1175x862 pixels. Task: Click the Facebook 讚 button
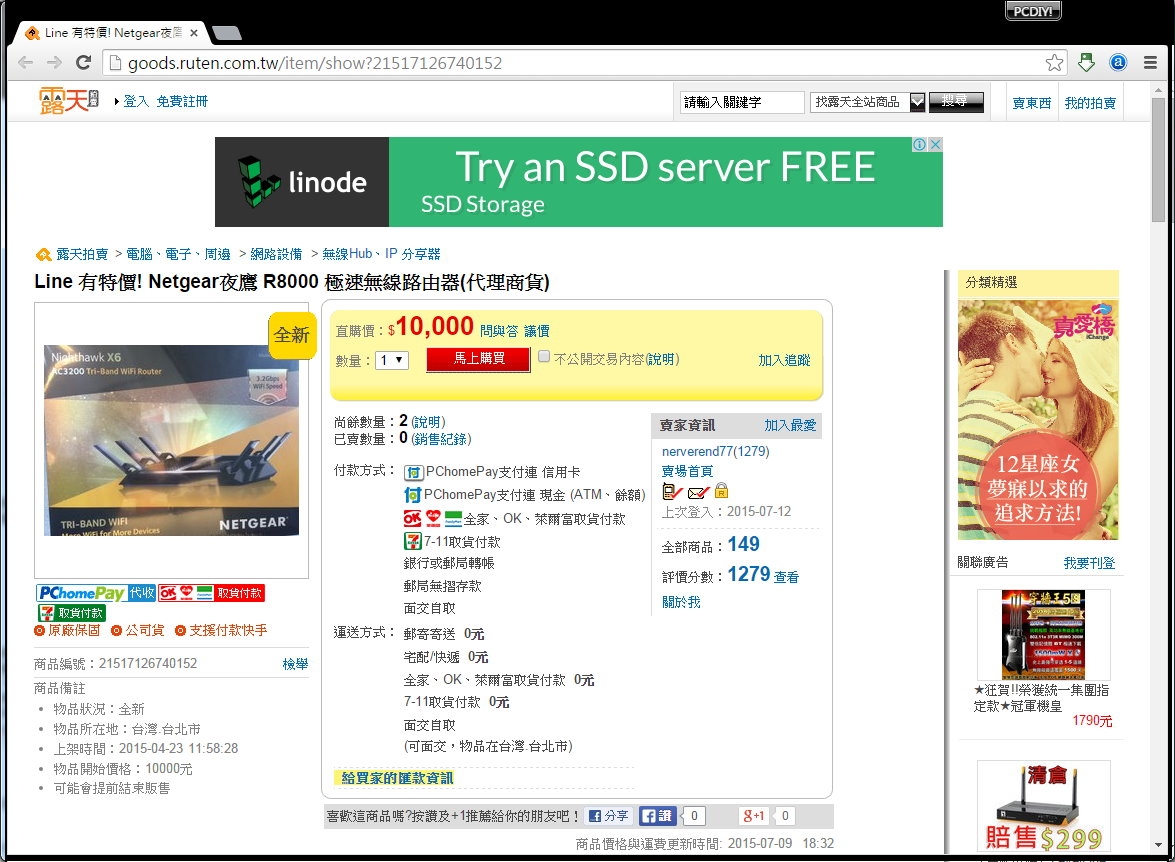(x=658, y=816)
